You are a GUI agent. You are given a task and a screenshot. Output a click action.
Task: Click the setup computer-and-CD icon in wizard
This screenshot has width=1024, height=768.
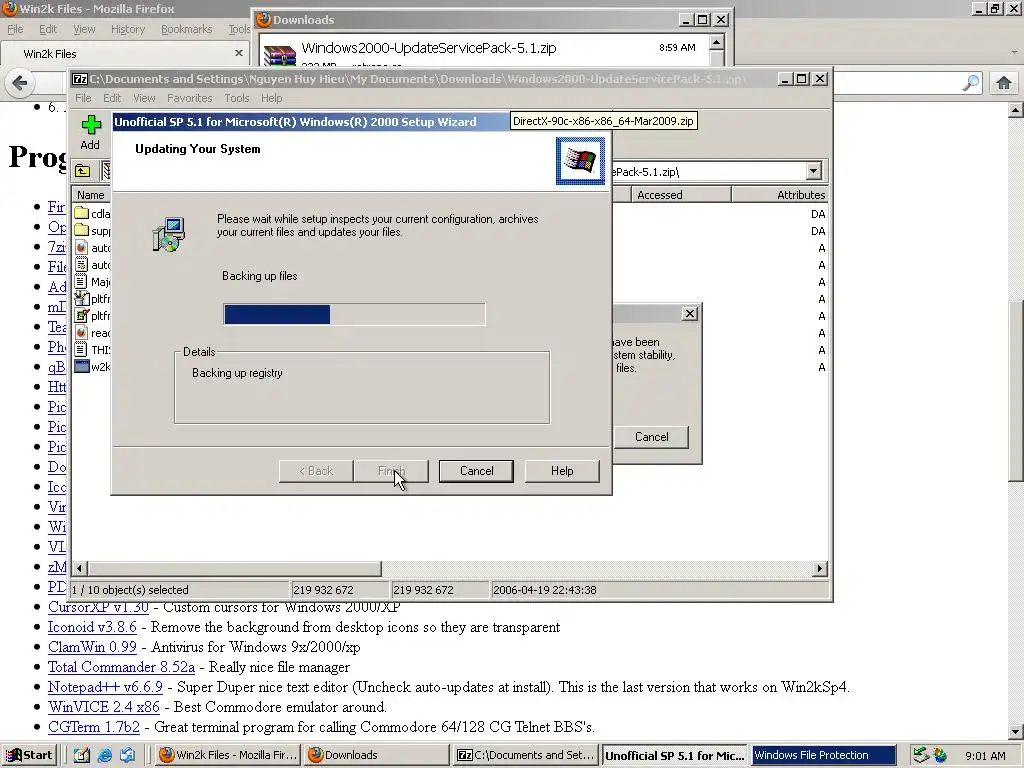pyautogui.click(x=169, y=234)
